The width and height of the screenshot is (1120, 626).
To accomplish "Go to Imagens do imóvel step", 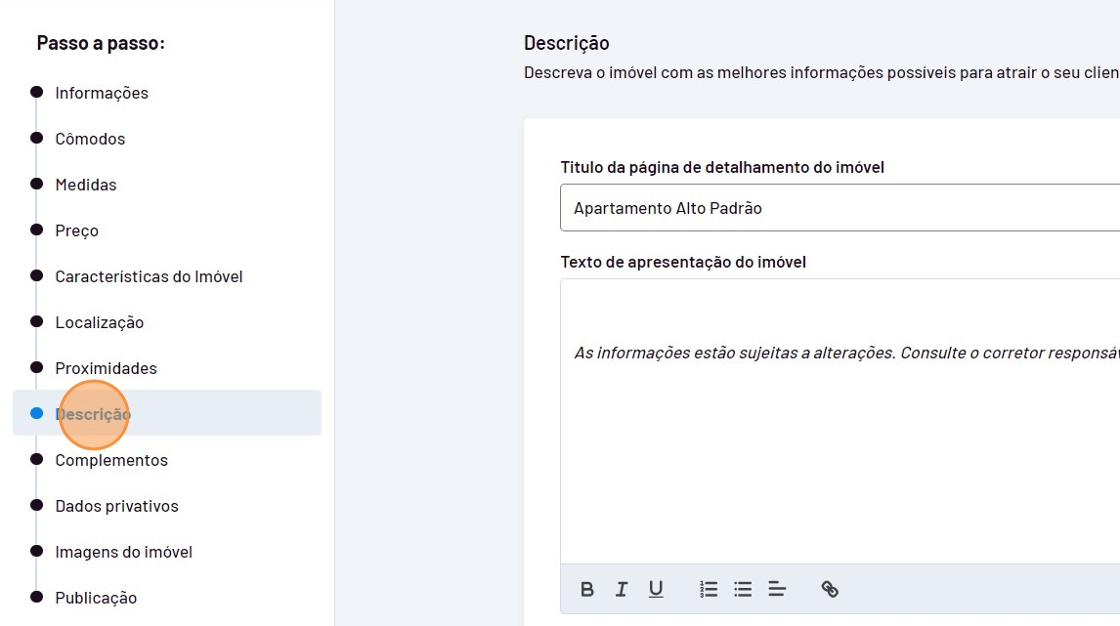I will tap(124, 552).
